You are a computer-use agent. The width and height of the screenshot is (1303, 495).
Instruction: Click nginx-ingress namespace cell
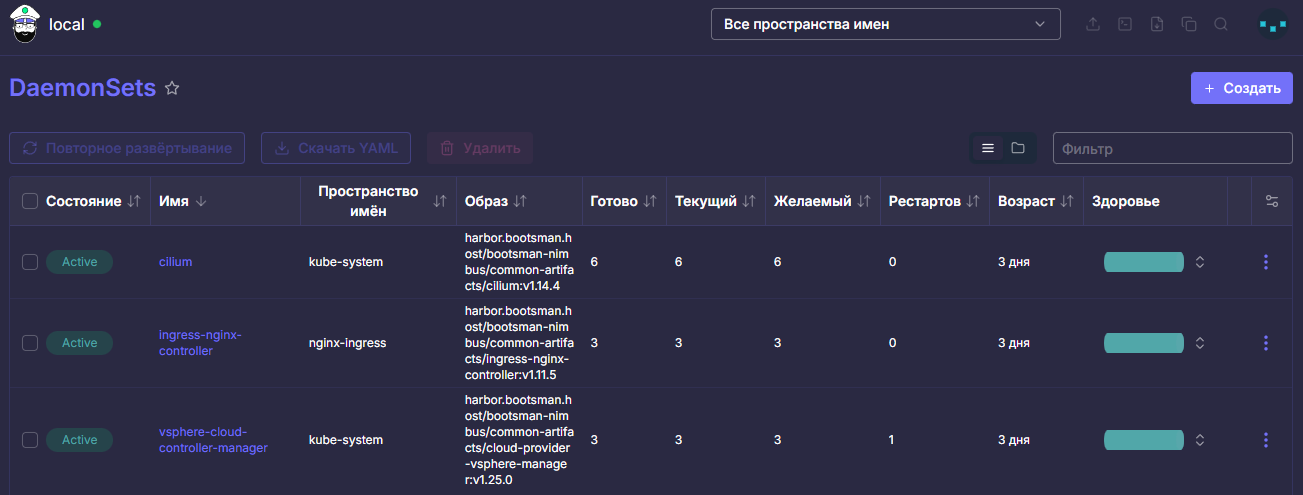[x=347, y=343]
